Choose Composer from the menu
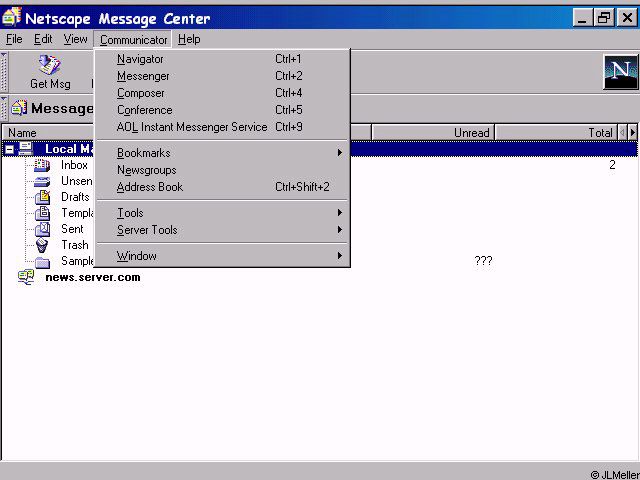 click(x=223, y=93)
